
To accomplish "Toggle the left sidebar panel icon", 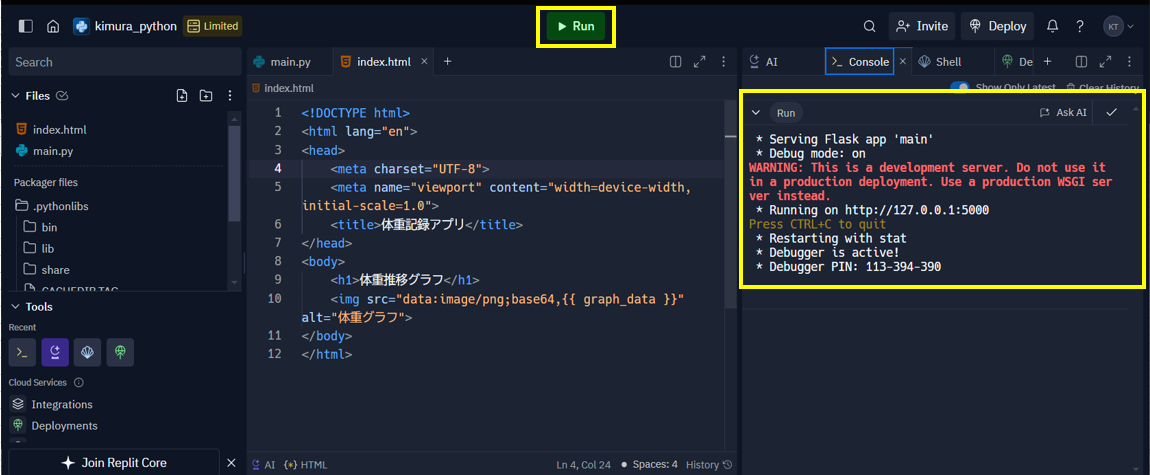I will coord(26,26).
